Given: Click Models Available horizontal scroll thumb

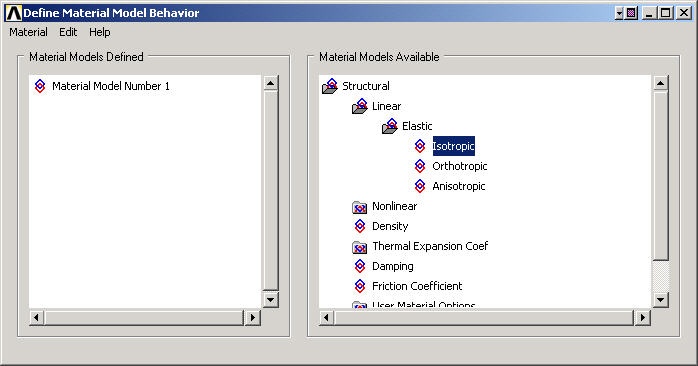Looking at the screenshot, I should (483, 317).
